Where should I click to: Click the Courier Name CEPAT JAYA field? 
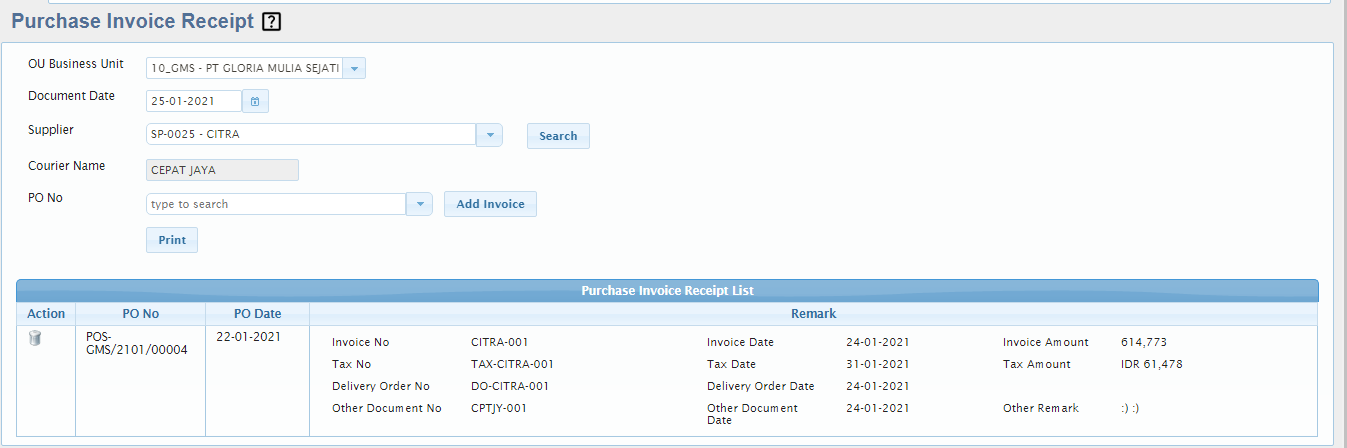point(222,170)
